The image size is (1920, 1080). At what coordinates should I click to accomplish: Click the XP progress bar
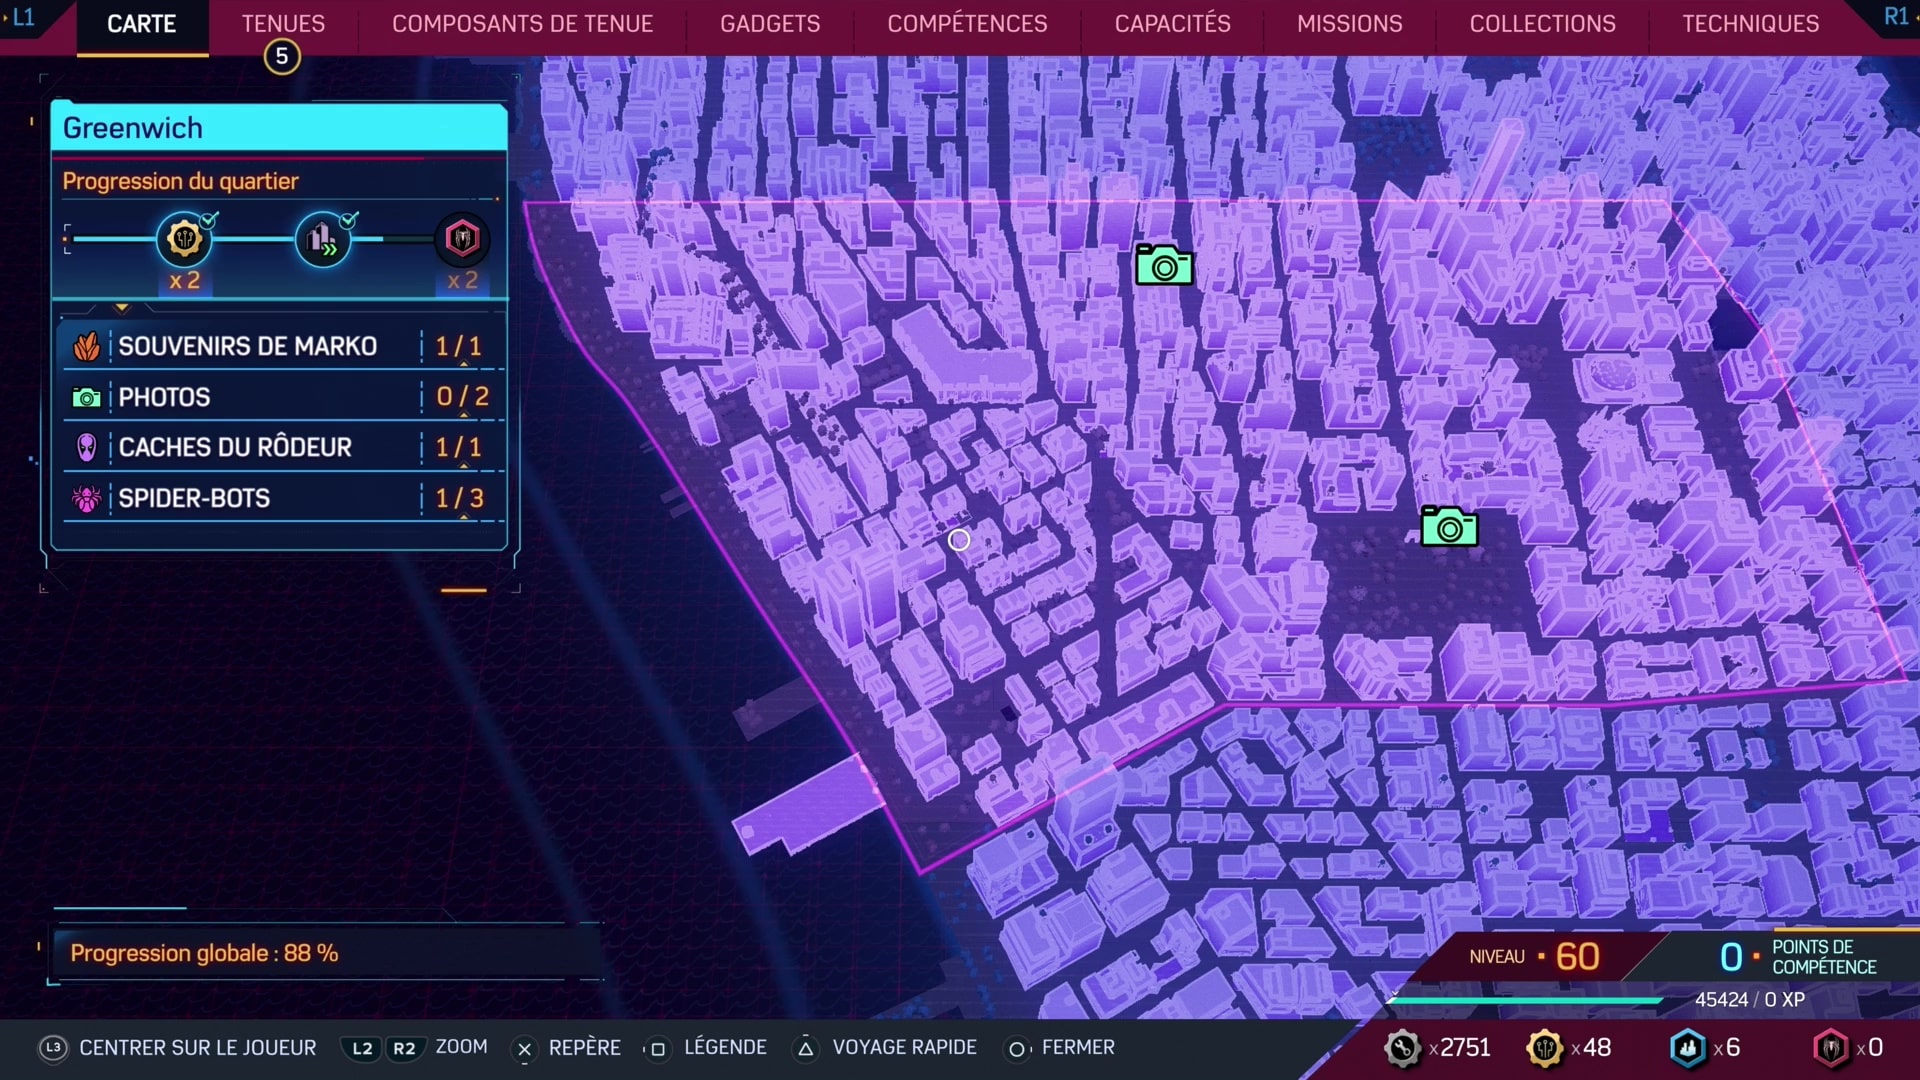tap(1525, 1000)
